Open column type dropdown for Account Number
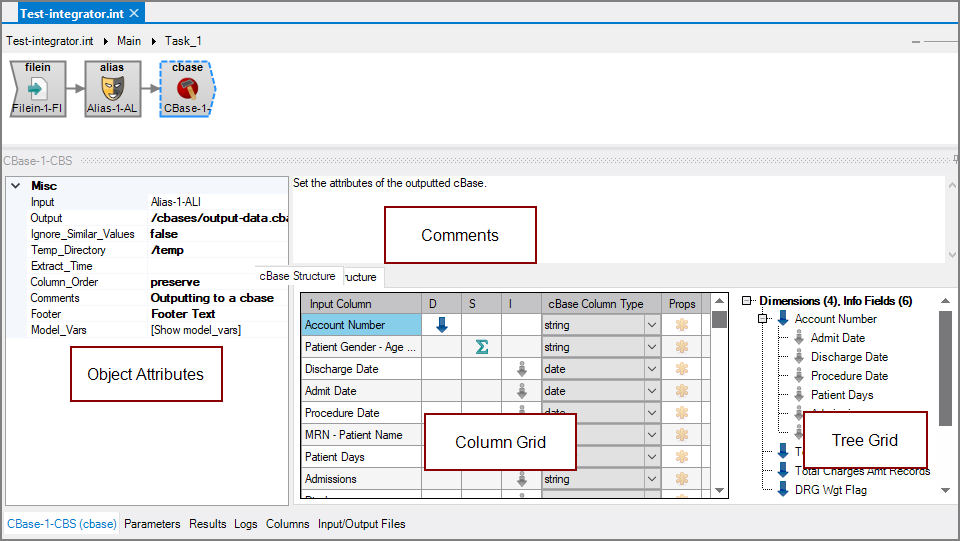Screen dimensions: 960x541 [x=651, y=325]
